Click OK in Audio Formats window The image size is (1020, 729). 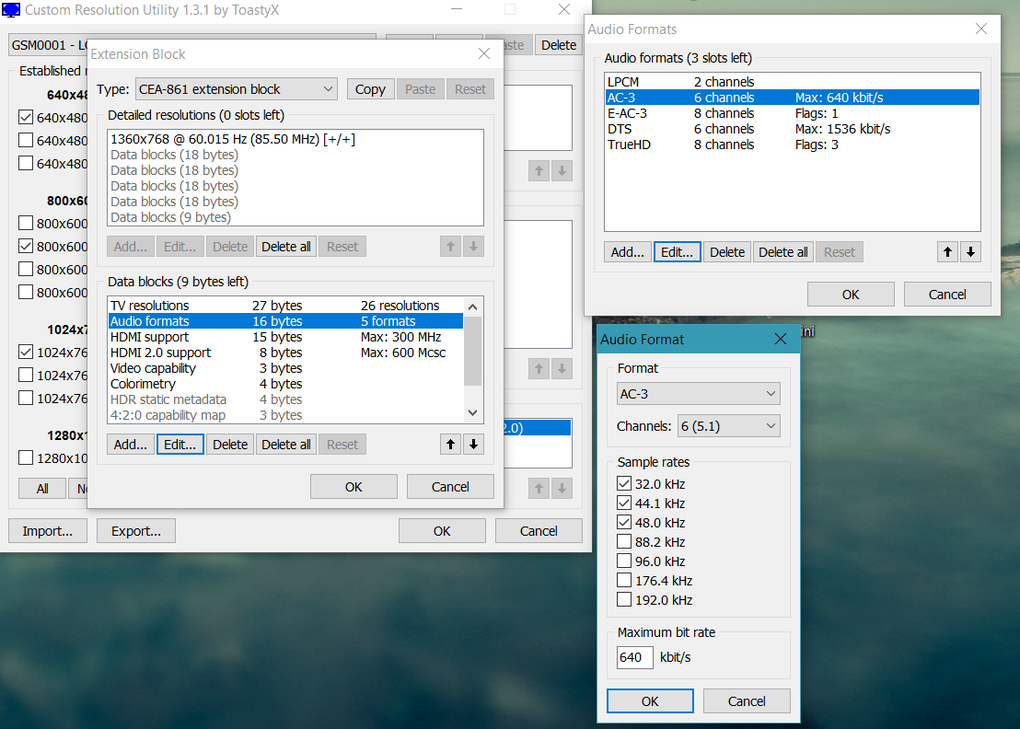pyautogui.click(x=851, y=295)
